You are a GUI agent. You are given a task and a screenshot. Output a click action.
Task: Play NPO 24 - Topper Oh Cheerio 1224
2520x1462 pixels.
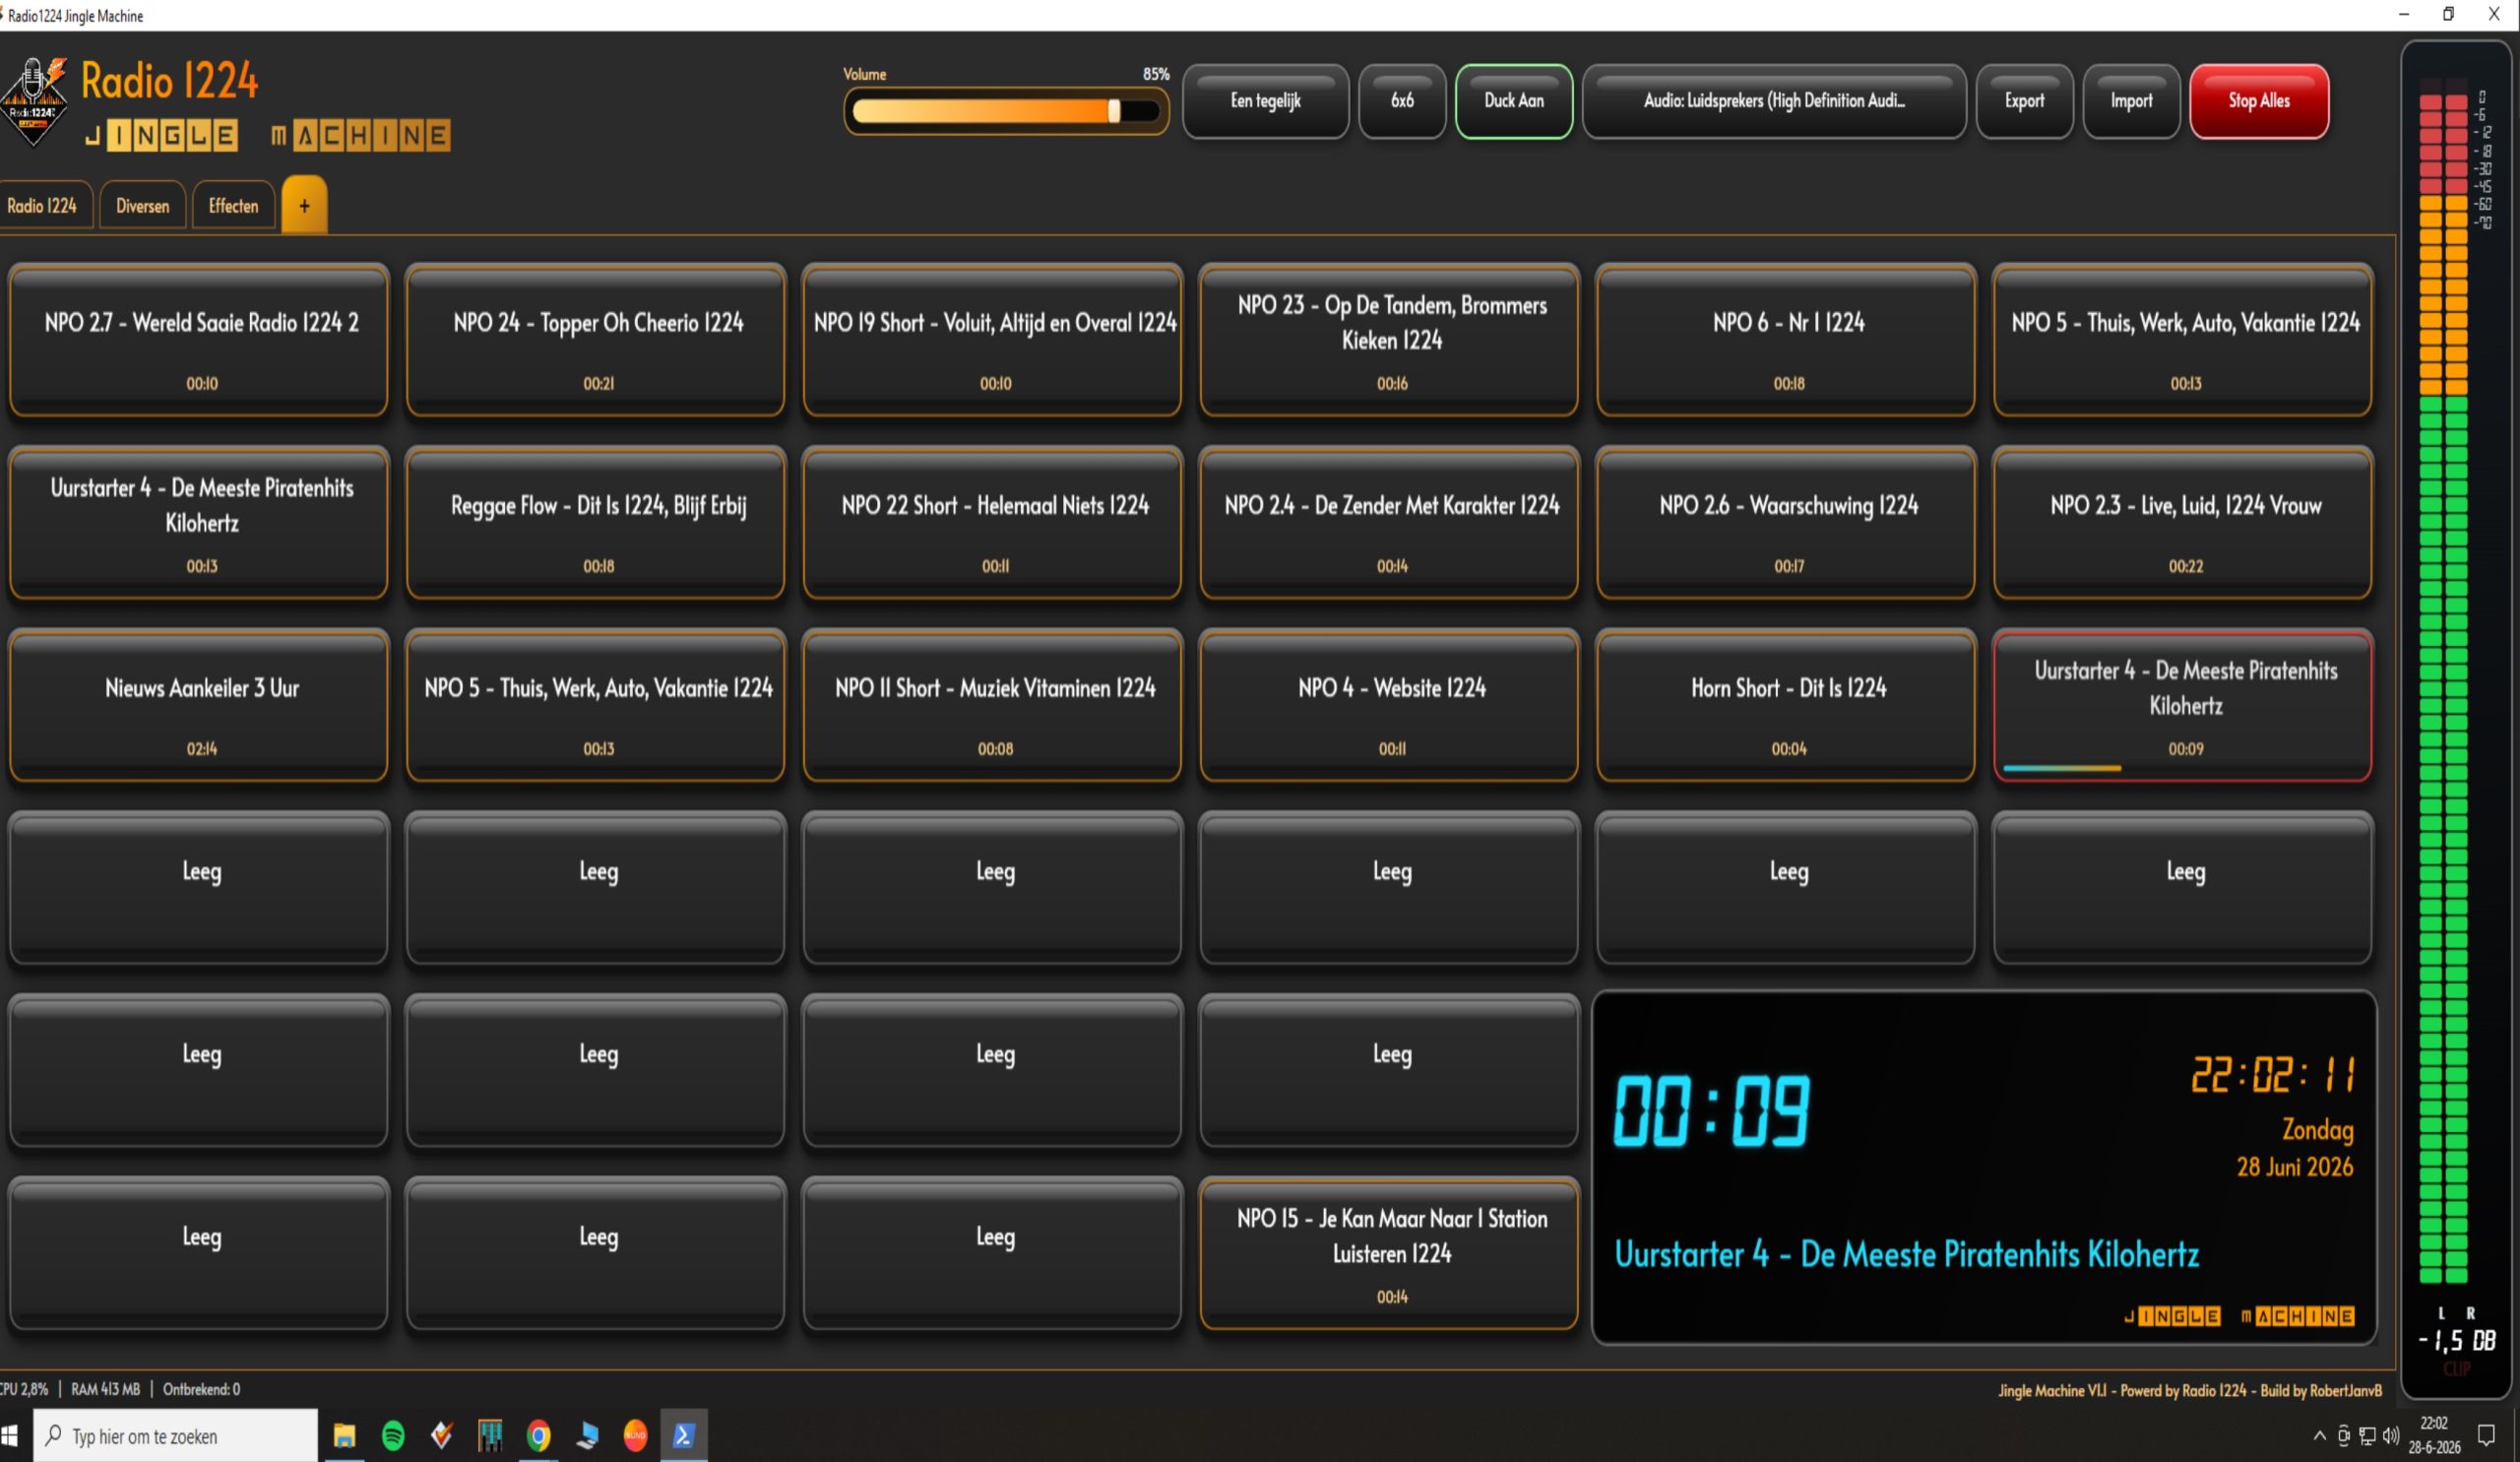click(596, 340)
